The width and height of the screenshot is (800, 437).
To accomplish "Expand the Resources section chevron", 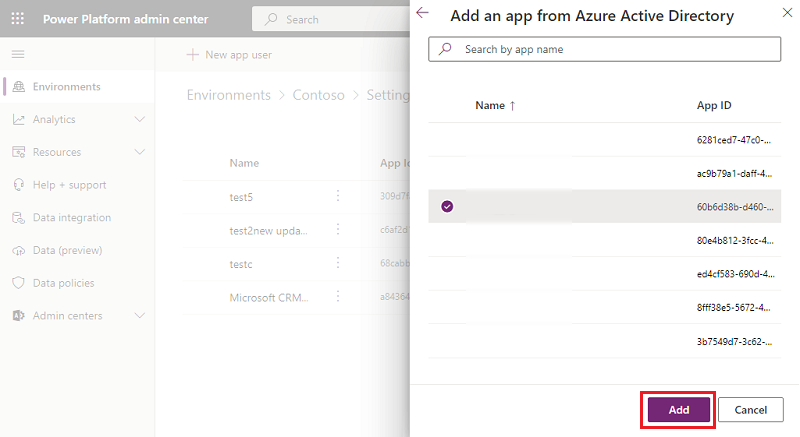I will tap(139, 152).
